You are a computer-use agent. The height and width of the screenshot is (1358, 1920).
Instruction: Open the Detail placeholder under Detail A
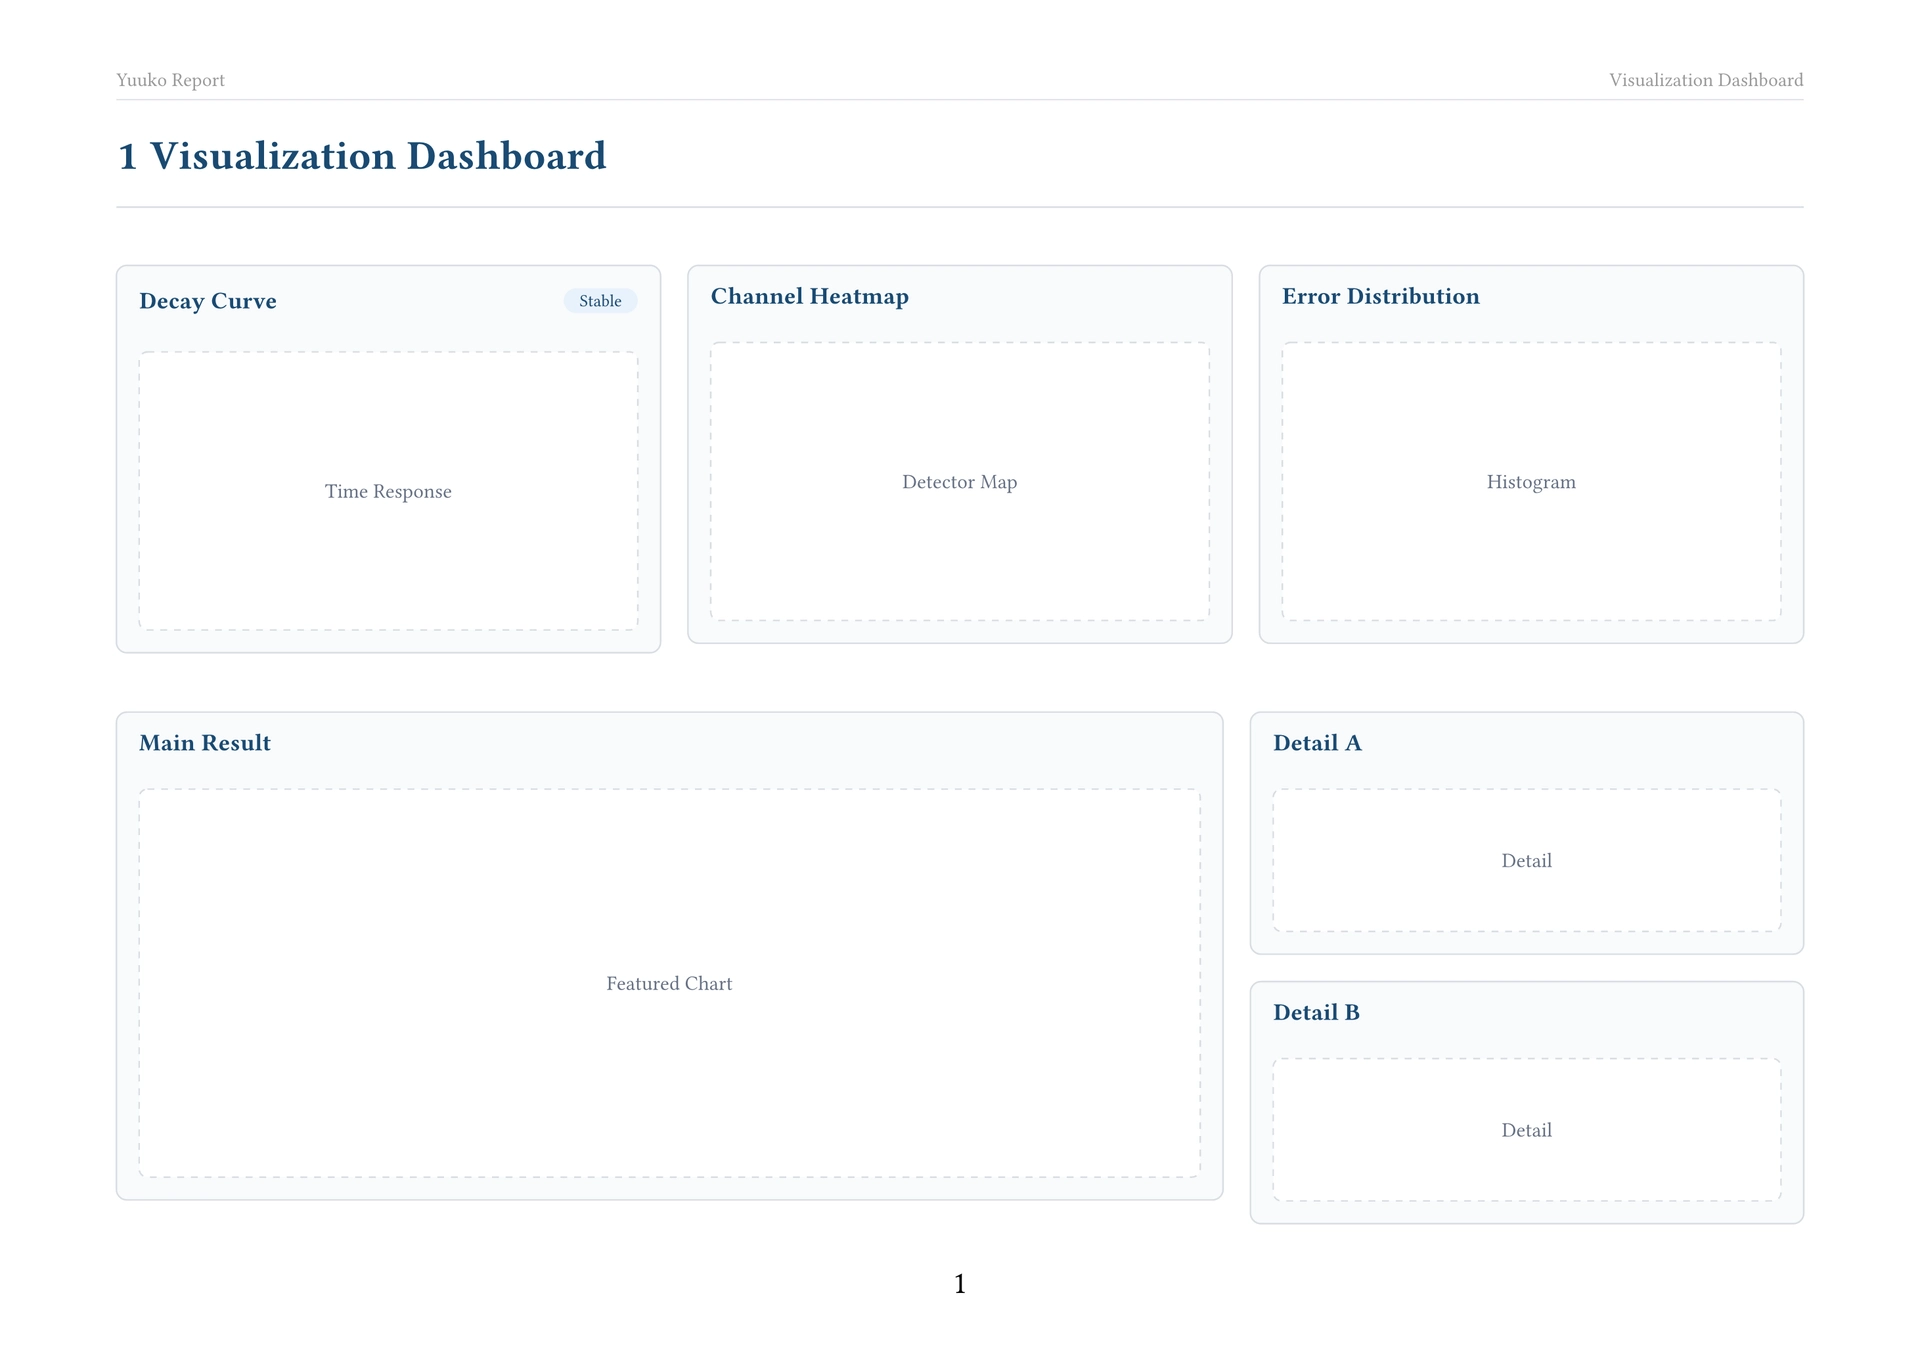tap(1527, 860)
